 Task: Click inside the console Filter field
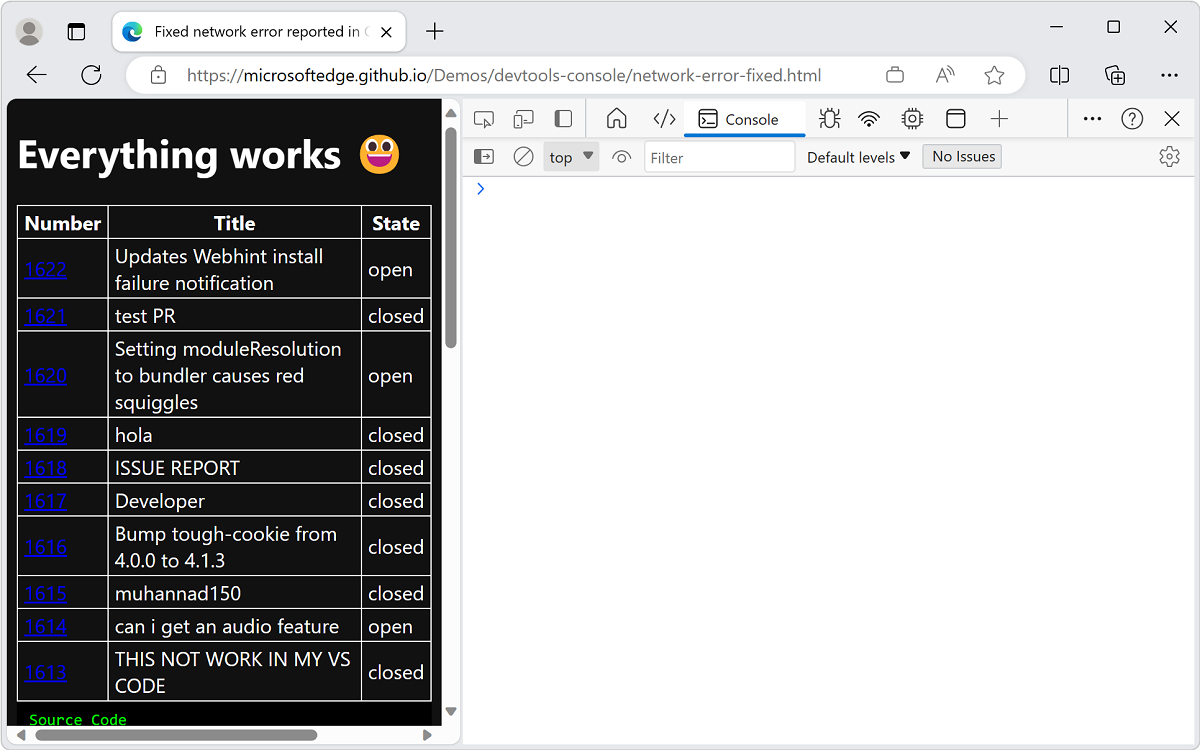click(719, 156)
